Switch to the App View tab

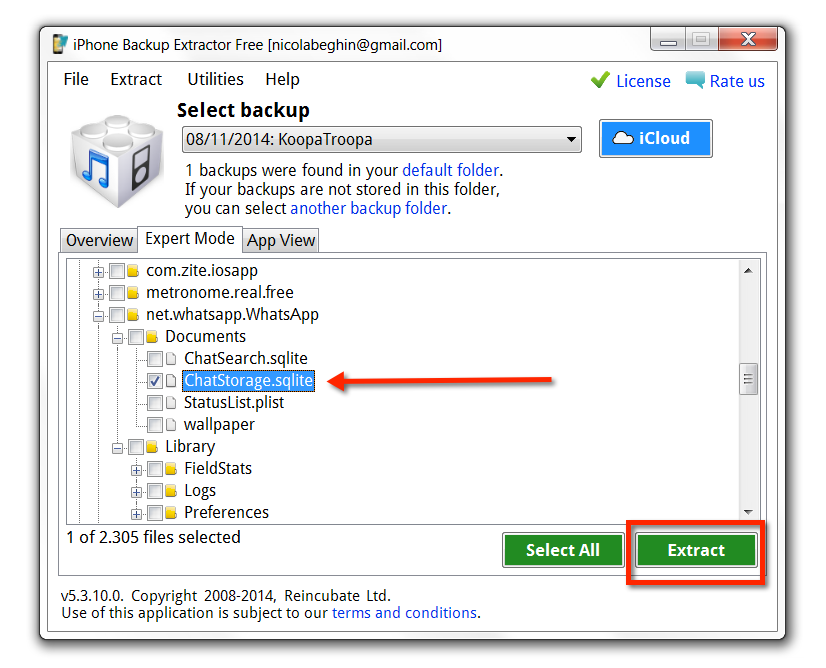tap(281, 240)
